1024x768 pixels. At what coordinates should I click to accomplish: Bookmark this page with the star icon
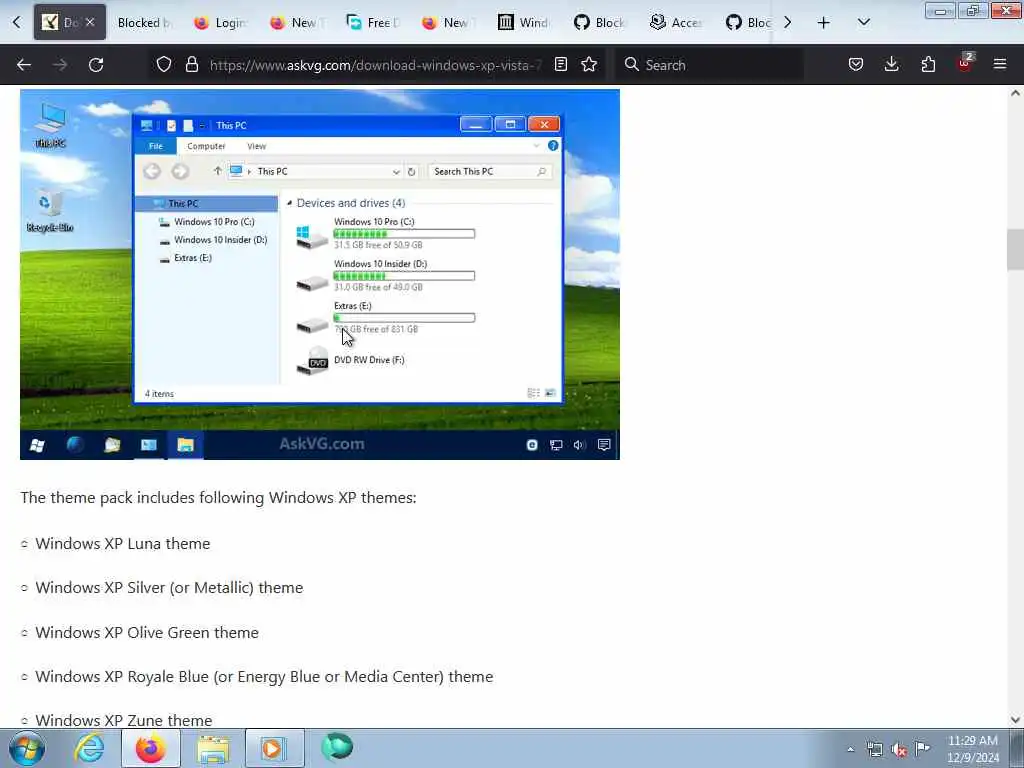tap(589, 65)
